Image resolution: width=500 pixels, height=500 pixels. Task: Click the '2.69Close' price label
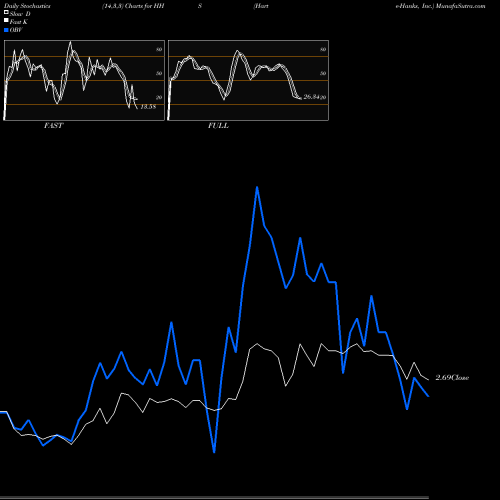[x=452, y=378]
